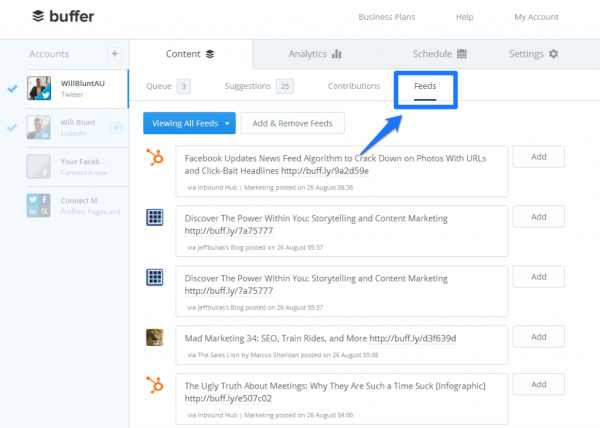Toggle the checkmark for WillBluntAU account
Viewport: 600px width, 428px height.
tap(13, 89)
